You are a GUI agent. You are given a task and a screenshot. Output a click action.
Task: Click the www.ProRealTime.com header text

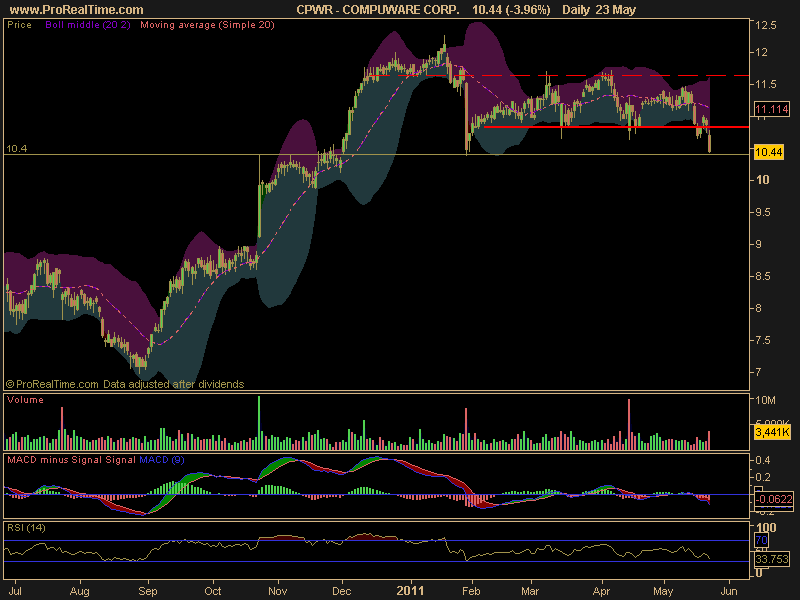pyautogui.click(x=77, y=9)
